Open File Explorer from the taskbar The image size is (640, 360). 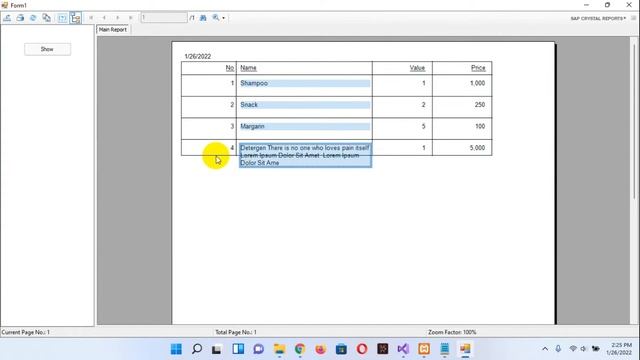pyautogui.click(x=280, y=349)
